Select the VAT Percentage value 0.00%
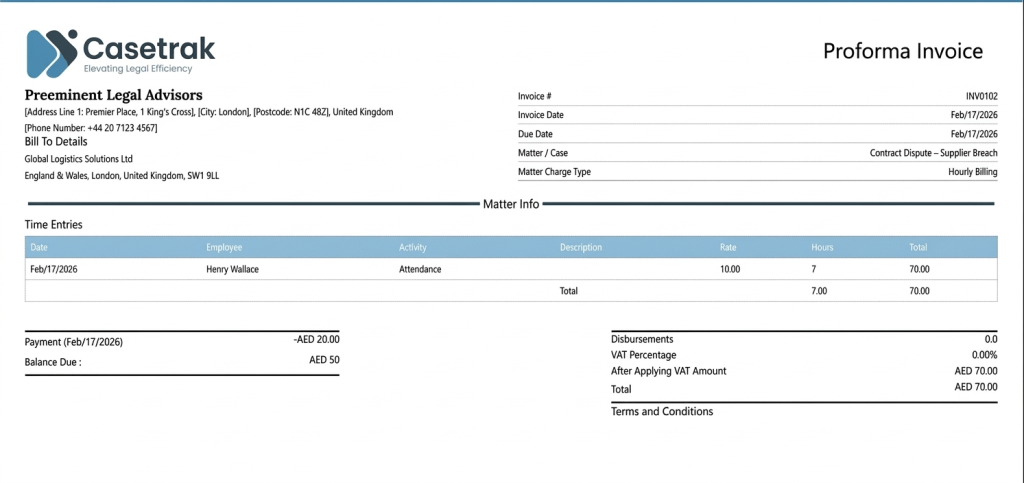This screenshot has width=1024, height=483. point(983,355)
